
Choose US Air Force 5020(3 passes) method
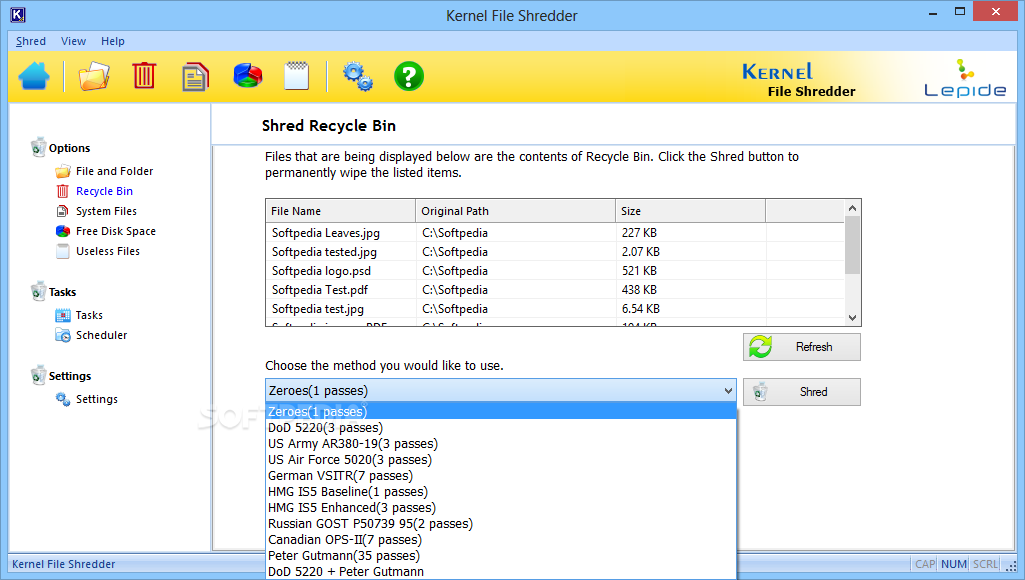coord(501,460)
